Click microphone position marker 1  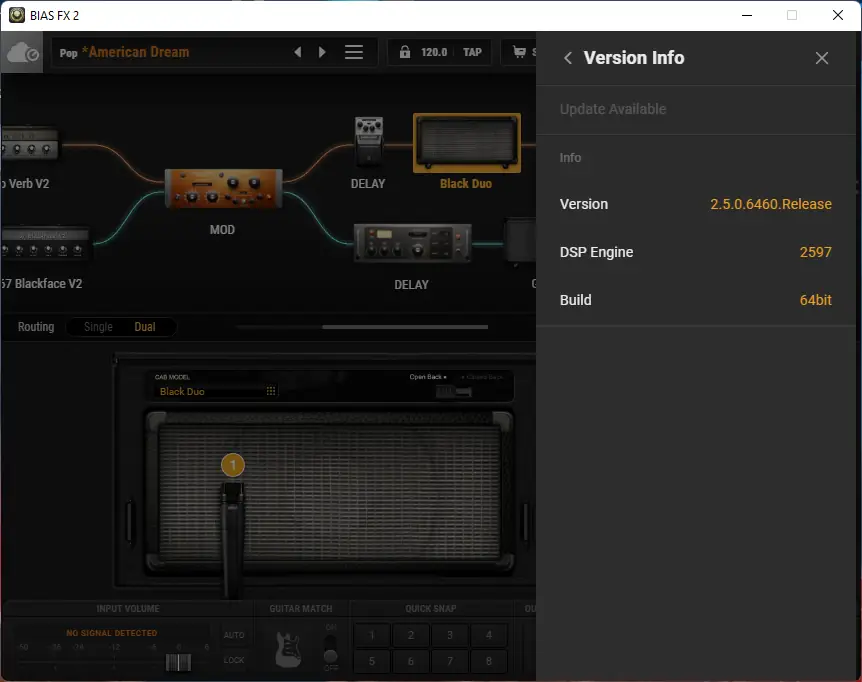tap(233, 465)
